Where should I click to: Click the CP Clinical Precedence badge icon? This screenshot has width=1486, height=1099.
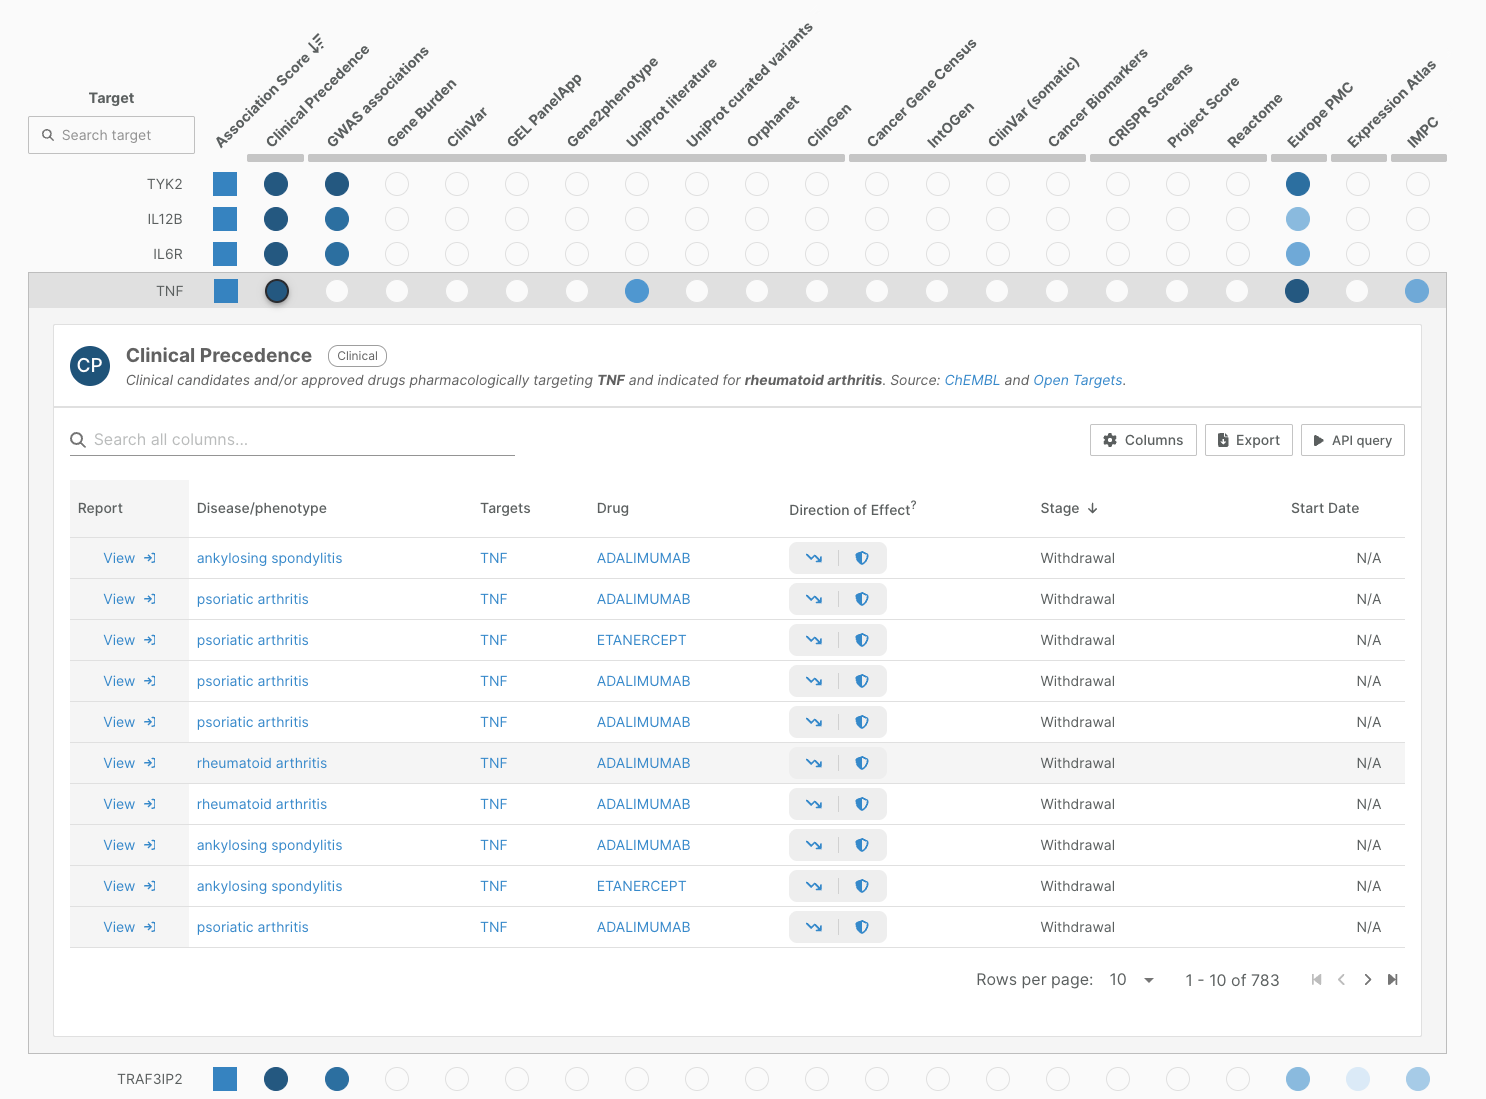click(90, 366)
